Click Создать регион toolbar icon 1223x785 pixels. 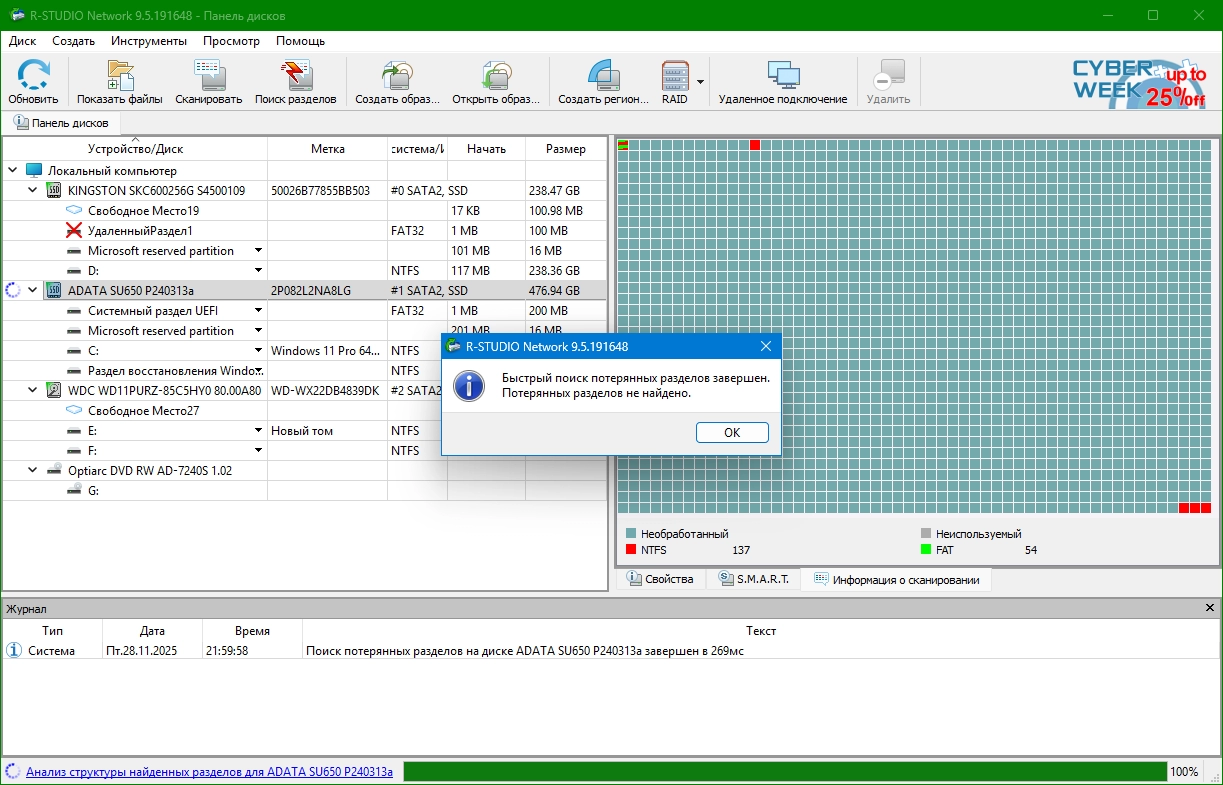pos(604,76)
